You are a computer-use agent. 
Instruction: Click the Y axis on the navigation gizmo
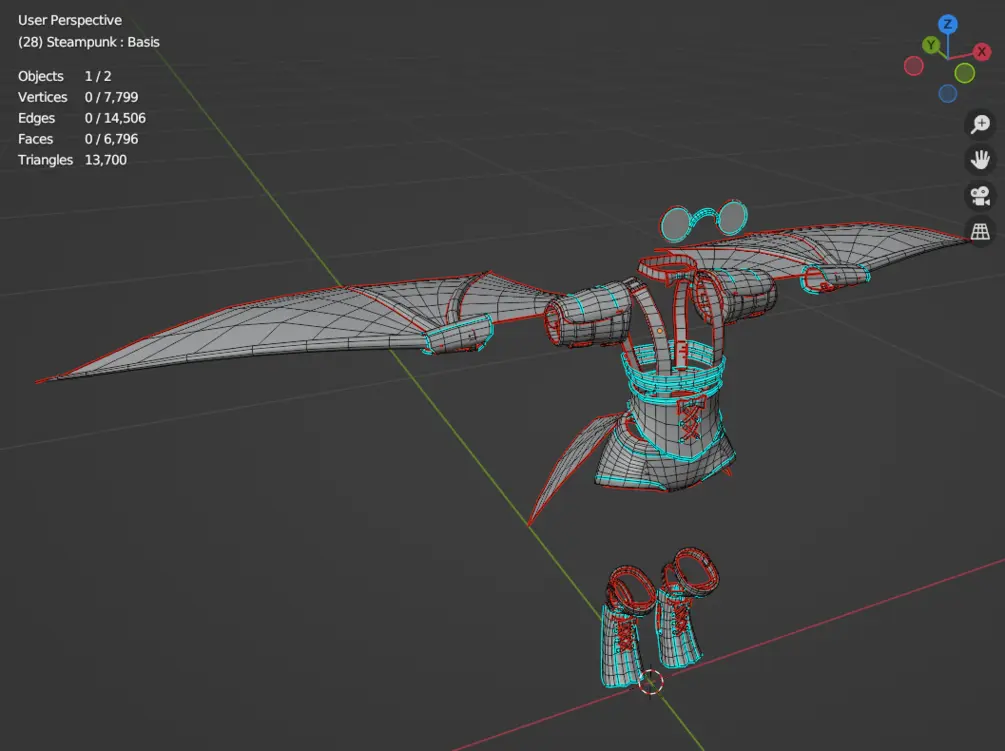pyautogui.click(x=931, y=45)
